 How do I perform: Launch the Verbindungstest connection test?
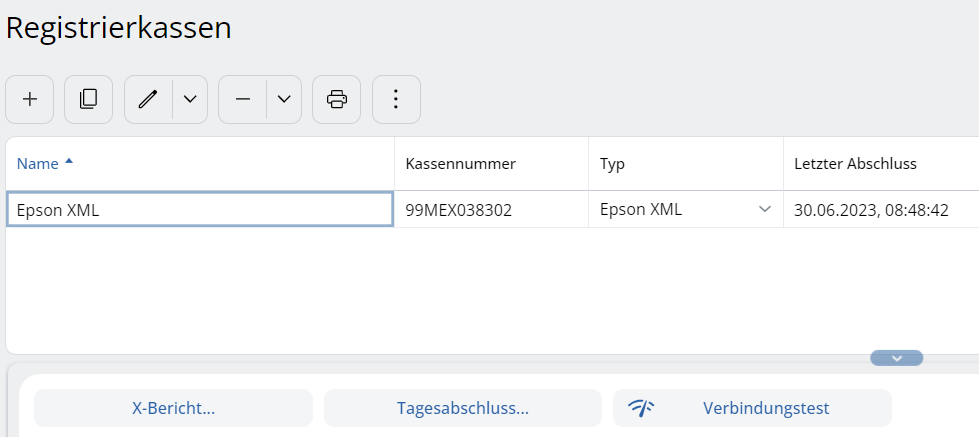pyautogui.click(x=752, y=408)
